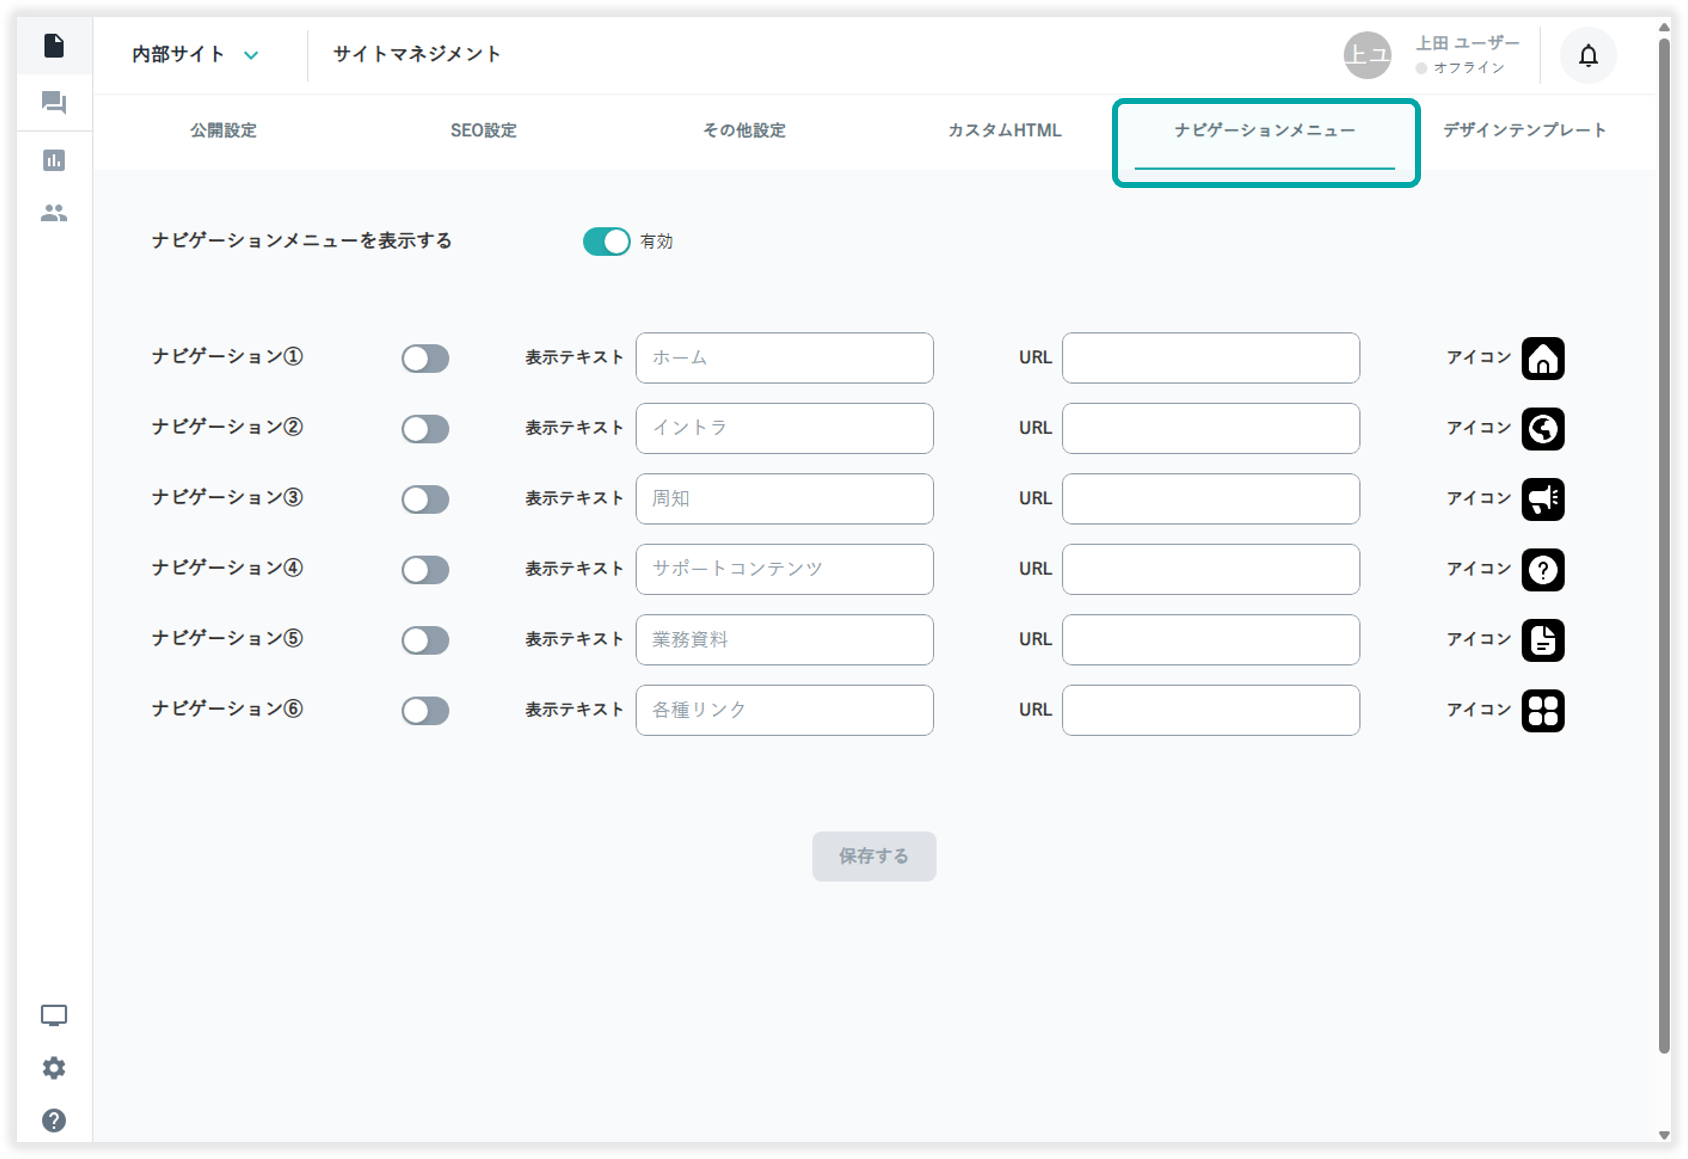The width and height of the screenshot is (1688, 1159).
Task: Open the analytics chart icon in sidebar
Action: coord(54,160)
